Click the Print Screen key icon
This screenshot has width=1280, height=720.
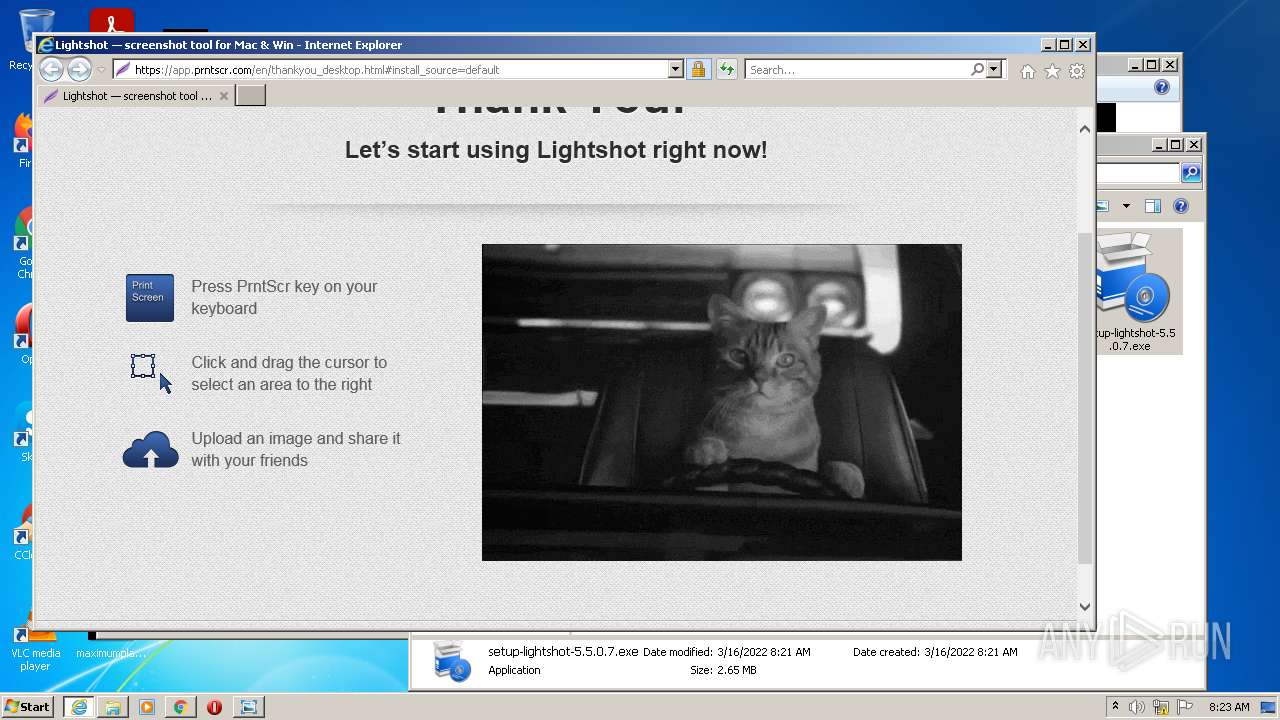(x=150, y=298)
